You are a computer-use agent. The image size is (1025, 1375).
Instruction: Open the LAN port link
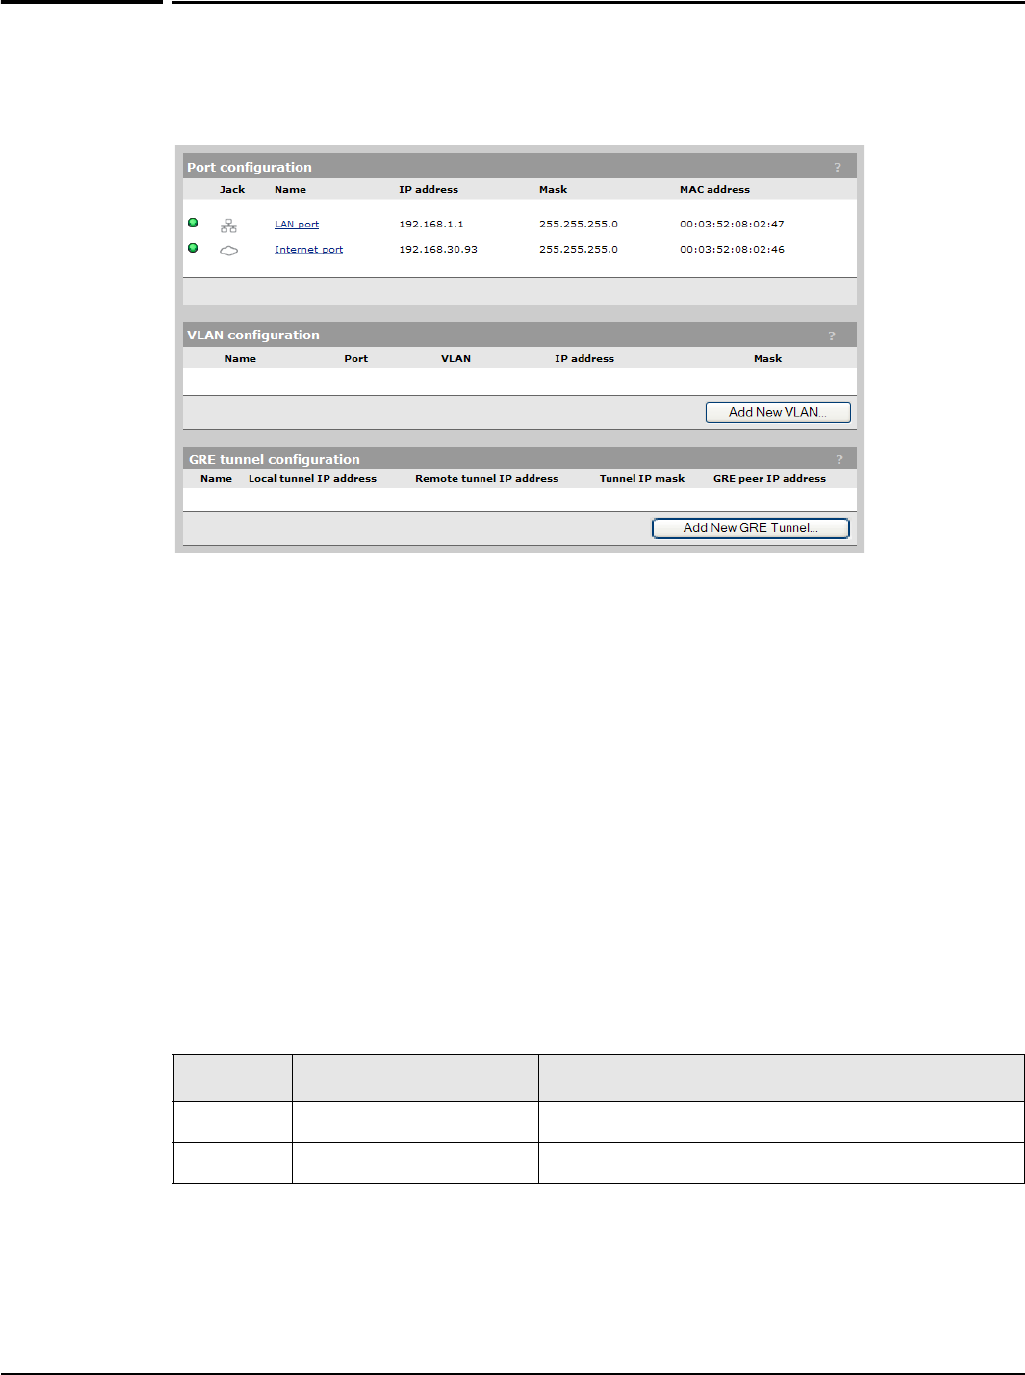[297, 224]
